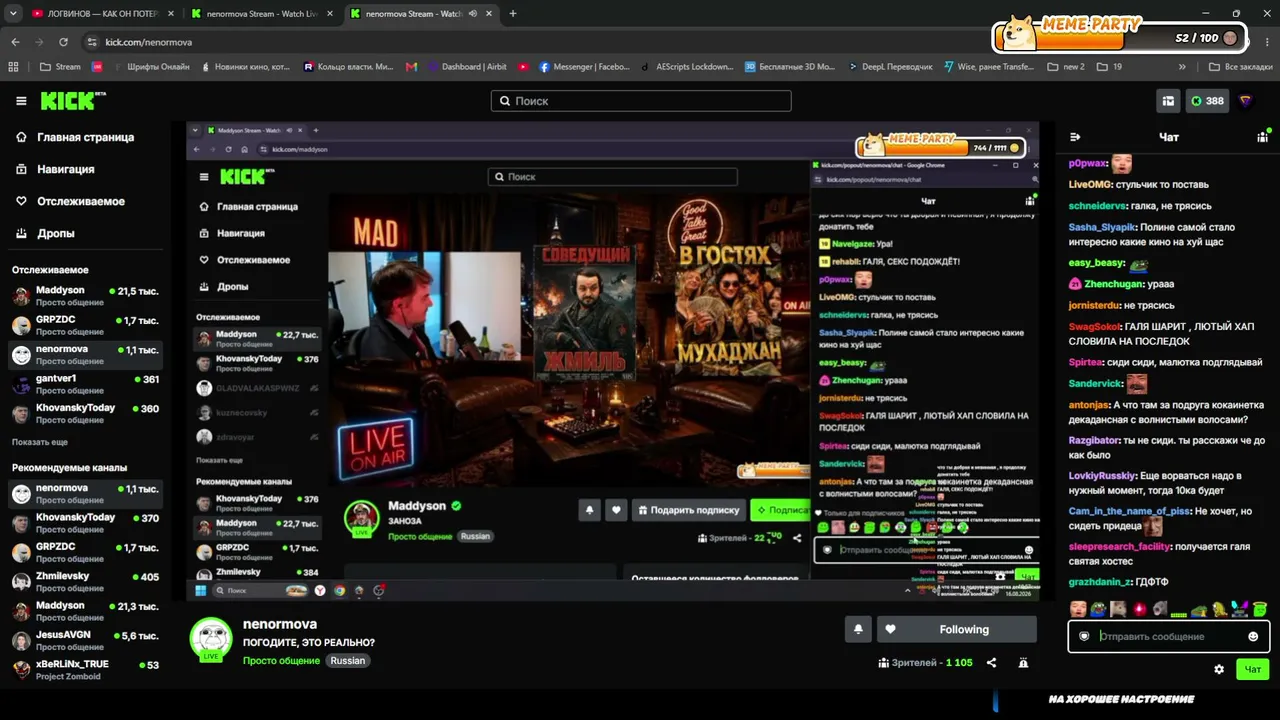This screenshot has height=720, width=1280.
Task: Open the new 2 bookmarks folder
Action: tap(1066, 67)
